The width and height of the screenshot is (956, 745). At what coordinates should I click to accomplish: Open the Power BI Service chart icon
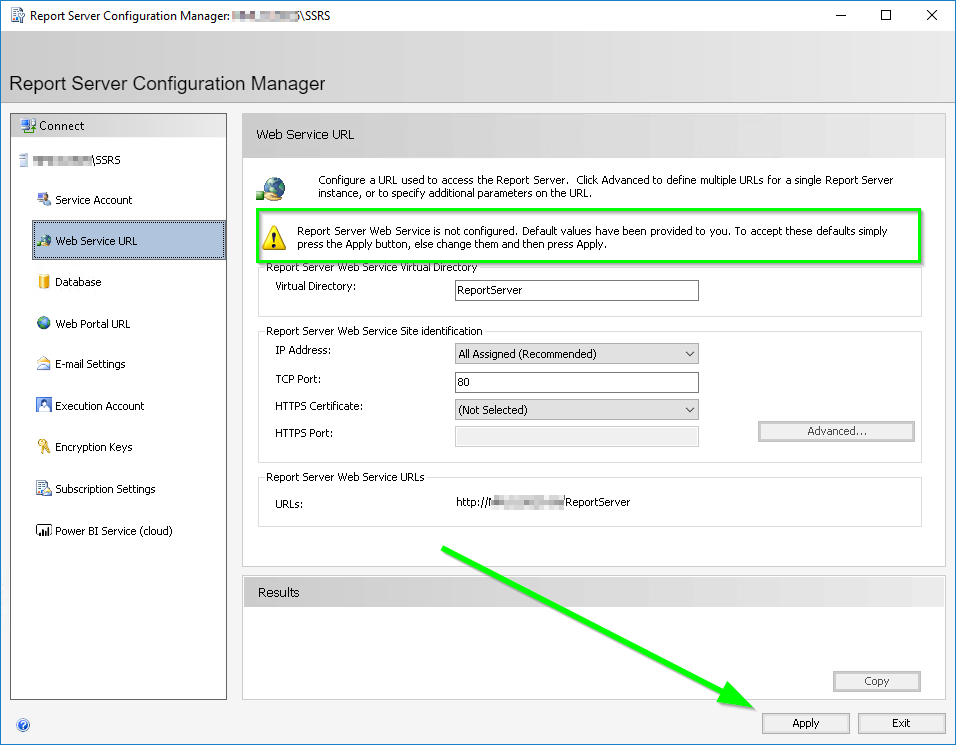[x=44, y=530]
